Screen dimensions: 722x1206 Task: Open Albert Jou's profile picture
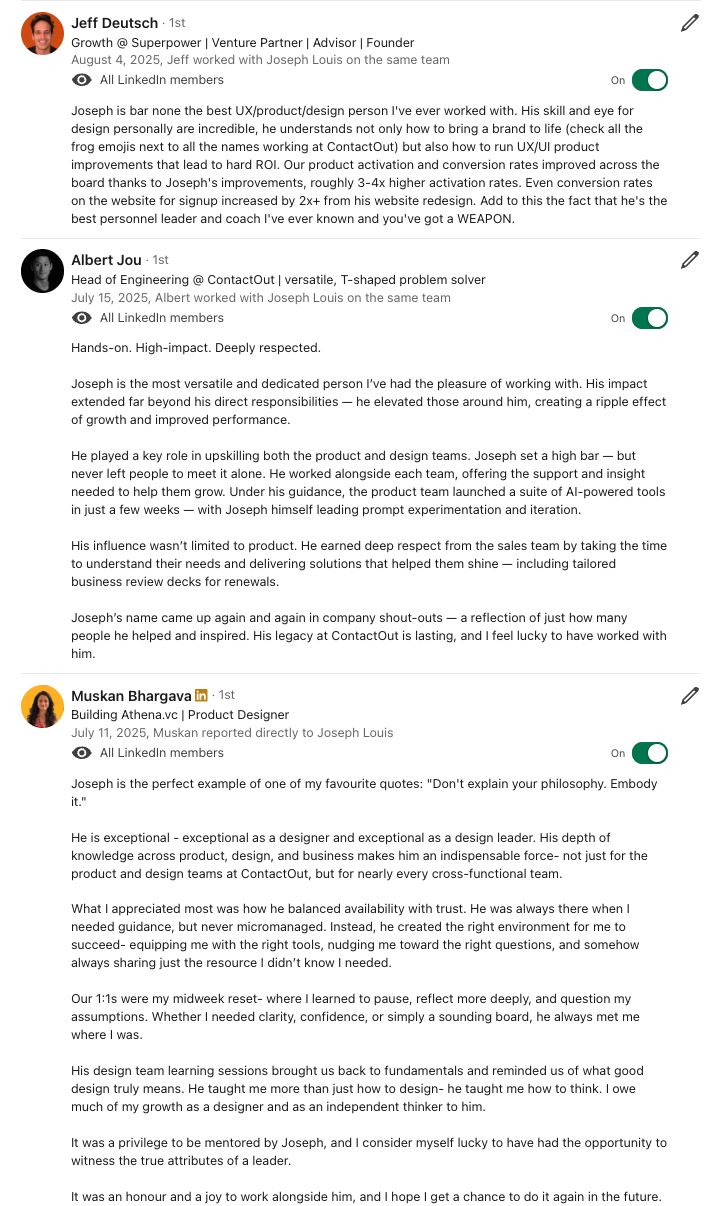pyautogui.click(x=42, y=271)
